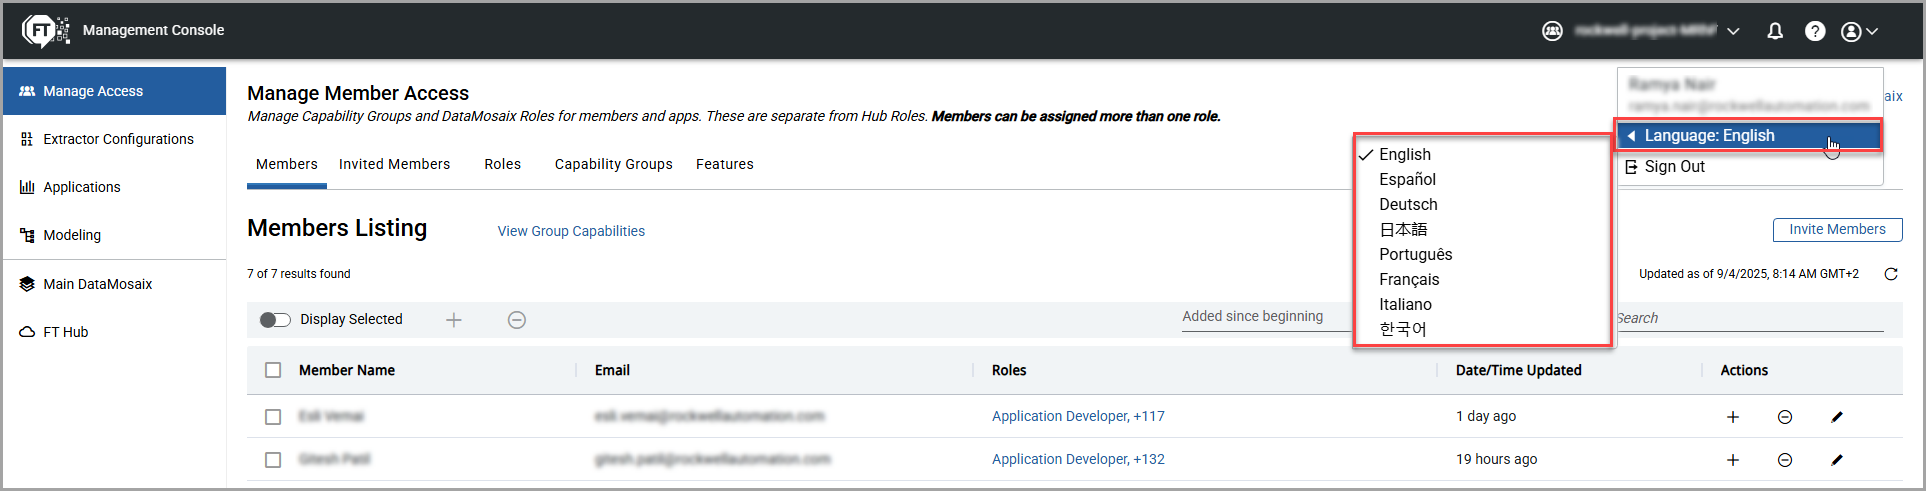
Task: Switch to the Capability Groups tab
Action: click(613, 164)
